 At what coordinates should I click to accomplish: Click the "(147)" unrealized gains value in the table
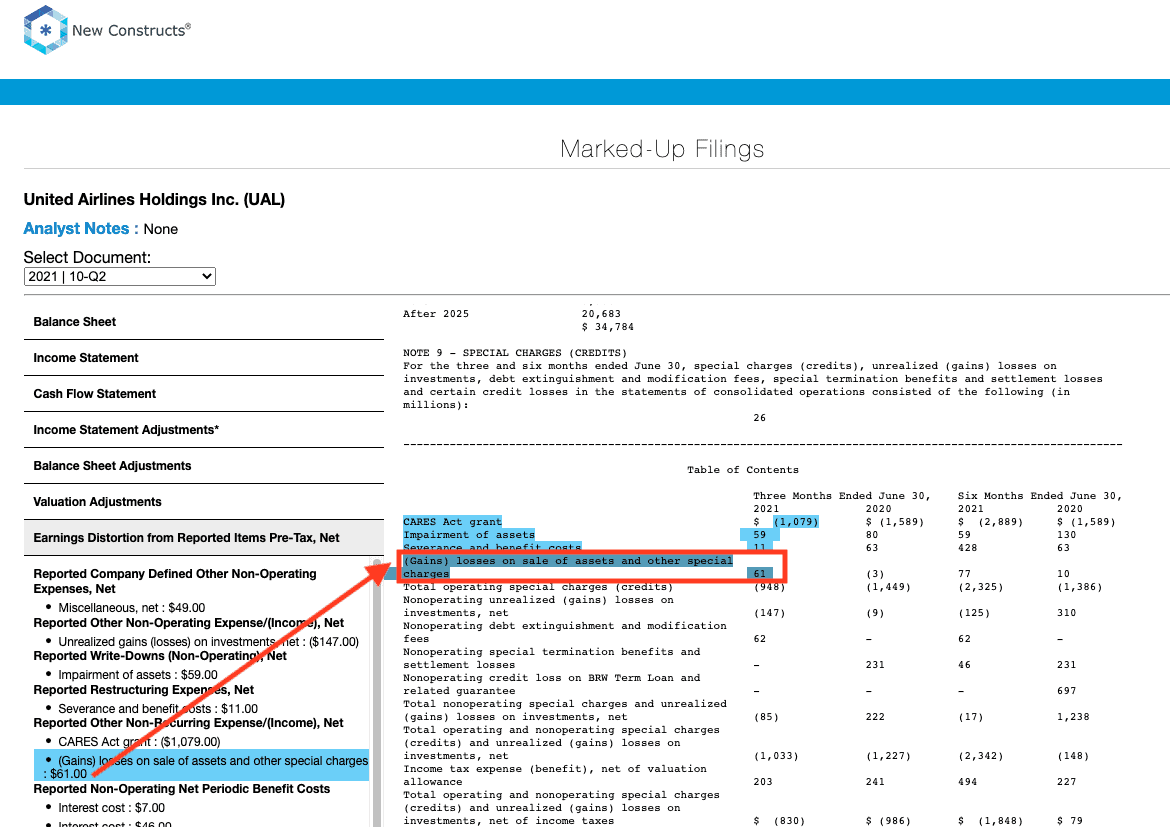click(769, 613)
